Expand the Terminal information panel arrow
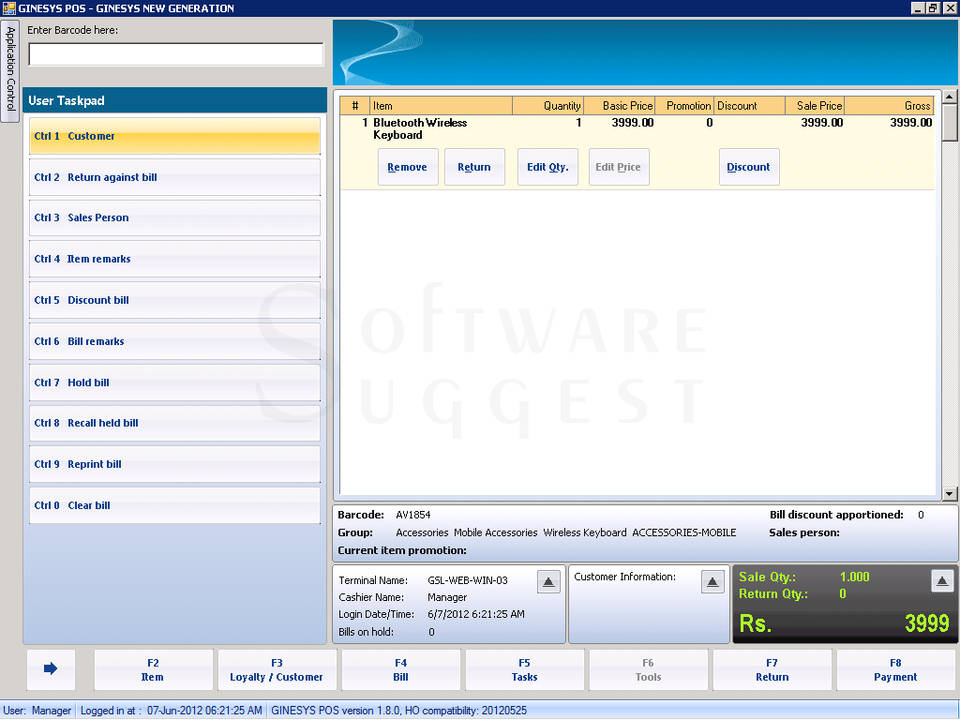The width and height of the screenshot is (960, 720). coord(548,581)
